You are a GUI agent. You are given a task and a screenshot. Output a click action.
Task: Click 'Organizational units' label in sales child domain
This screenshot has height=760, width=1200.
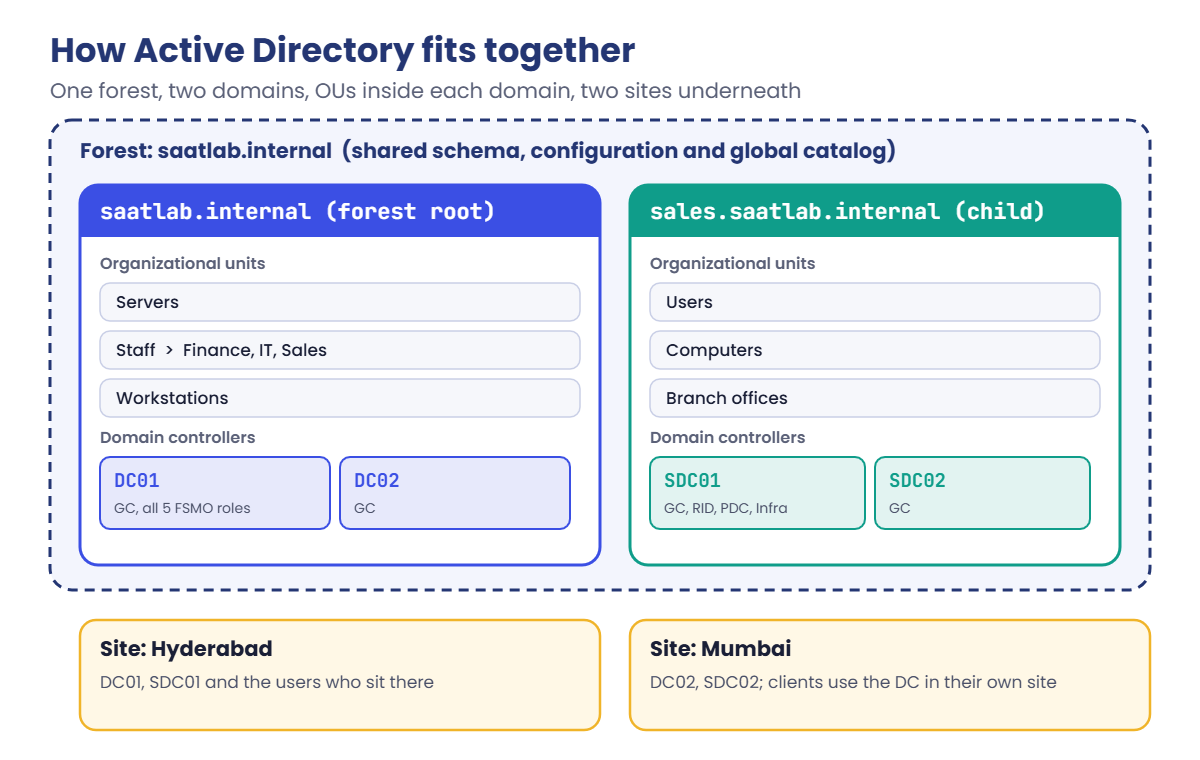point(733,264)
